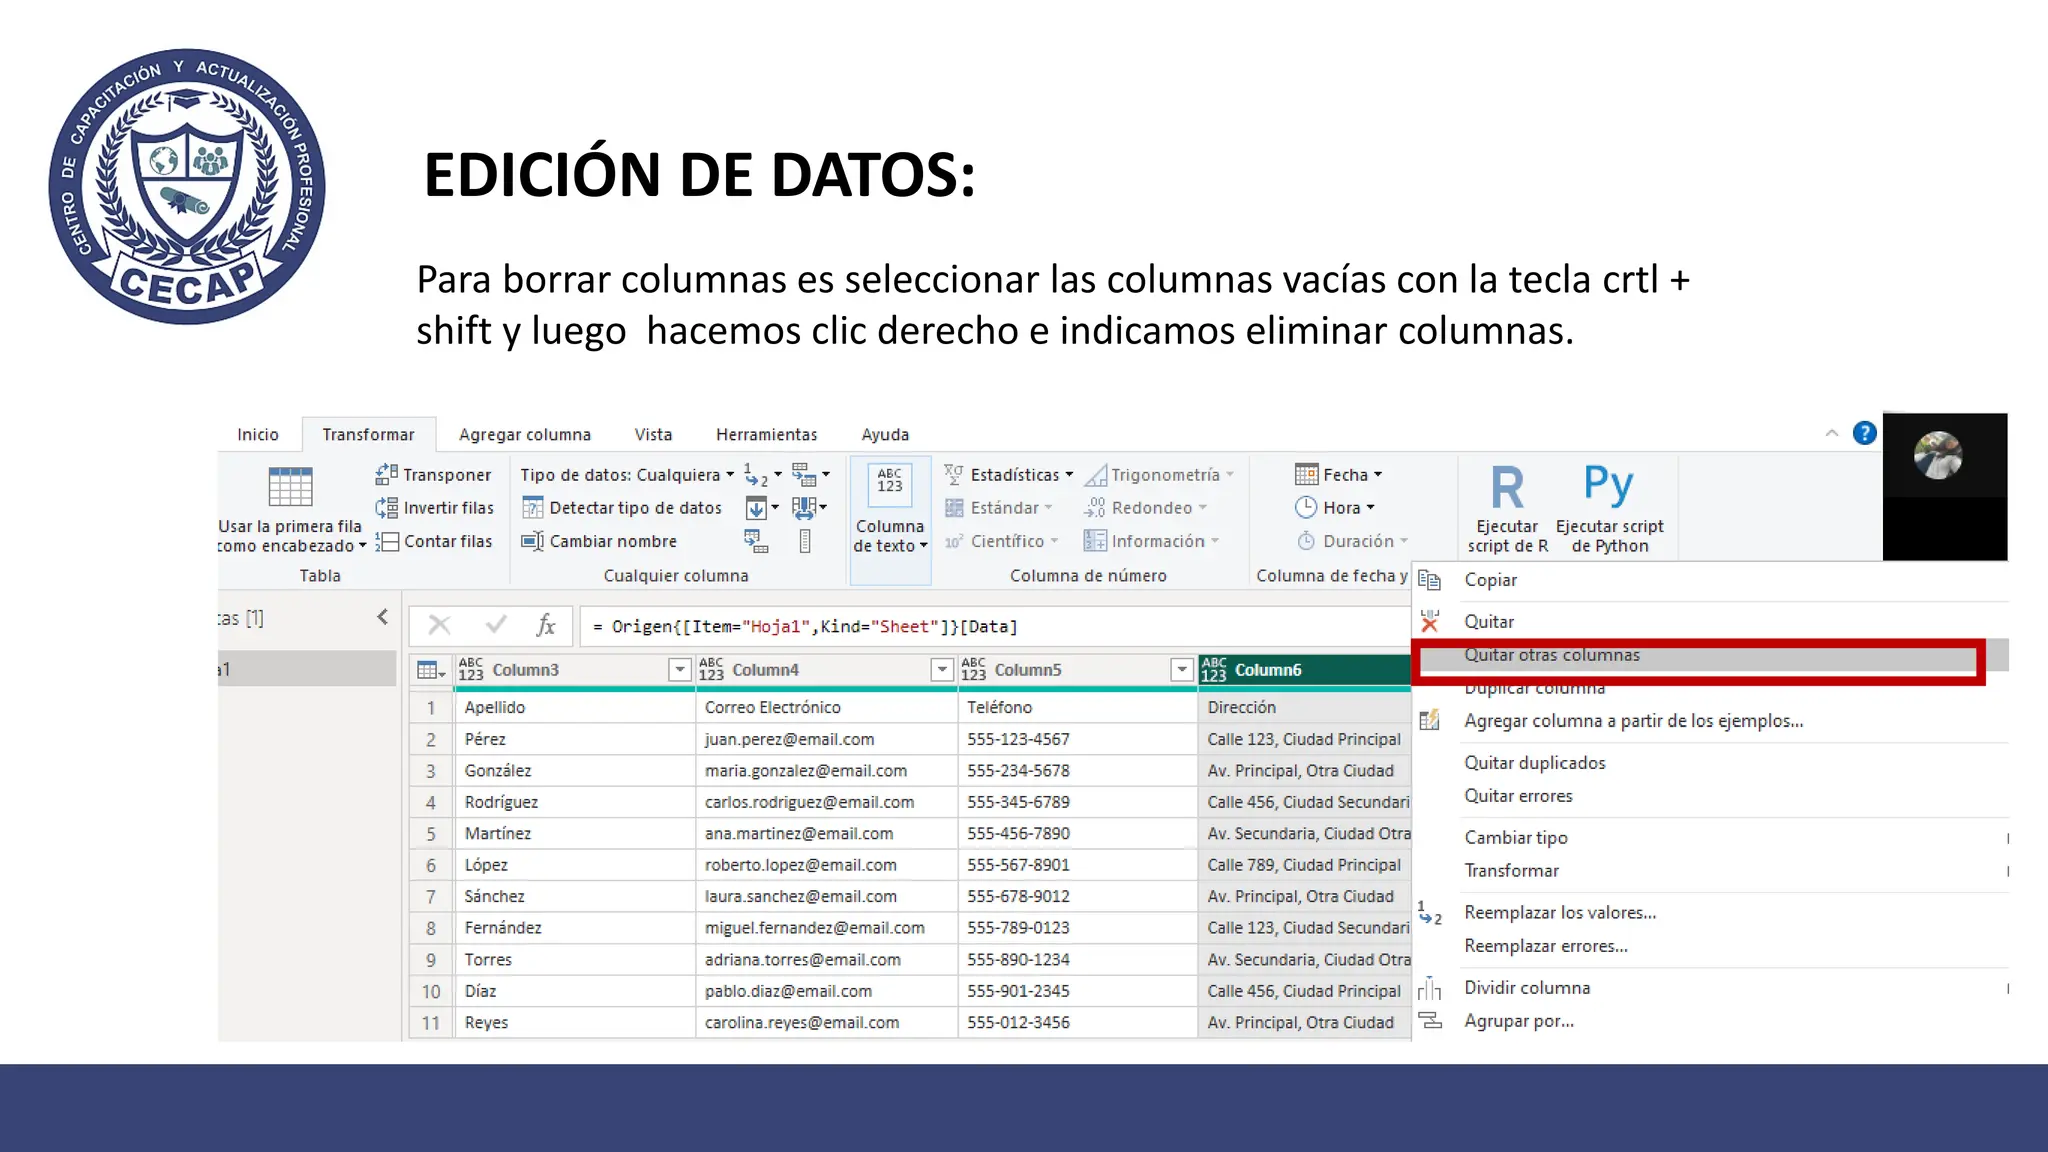Click the formula bar input field
Screen dimensions: 2048x1152
pos(994,627)
